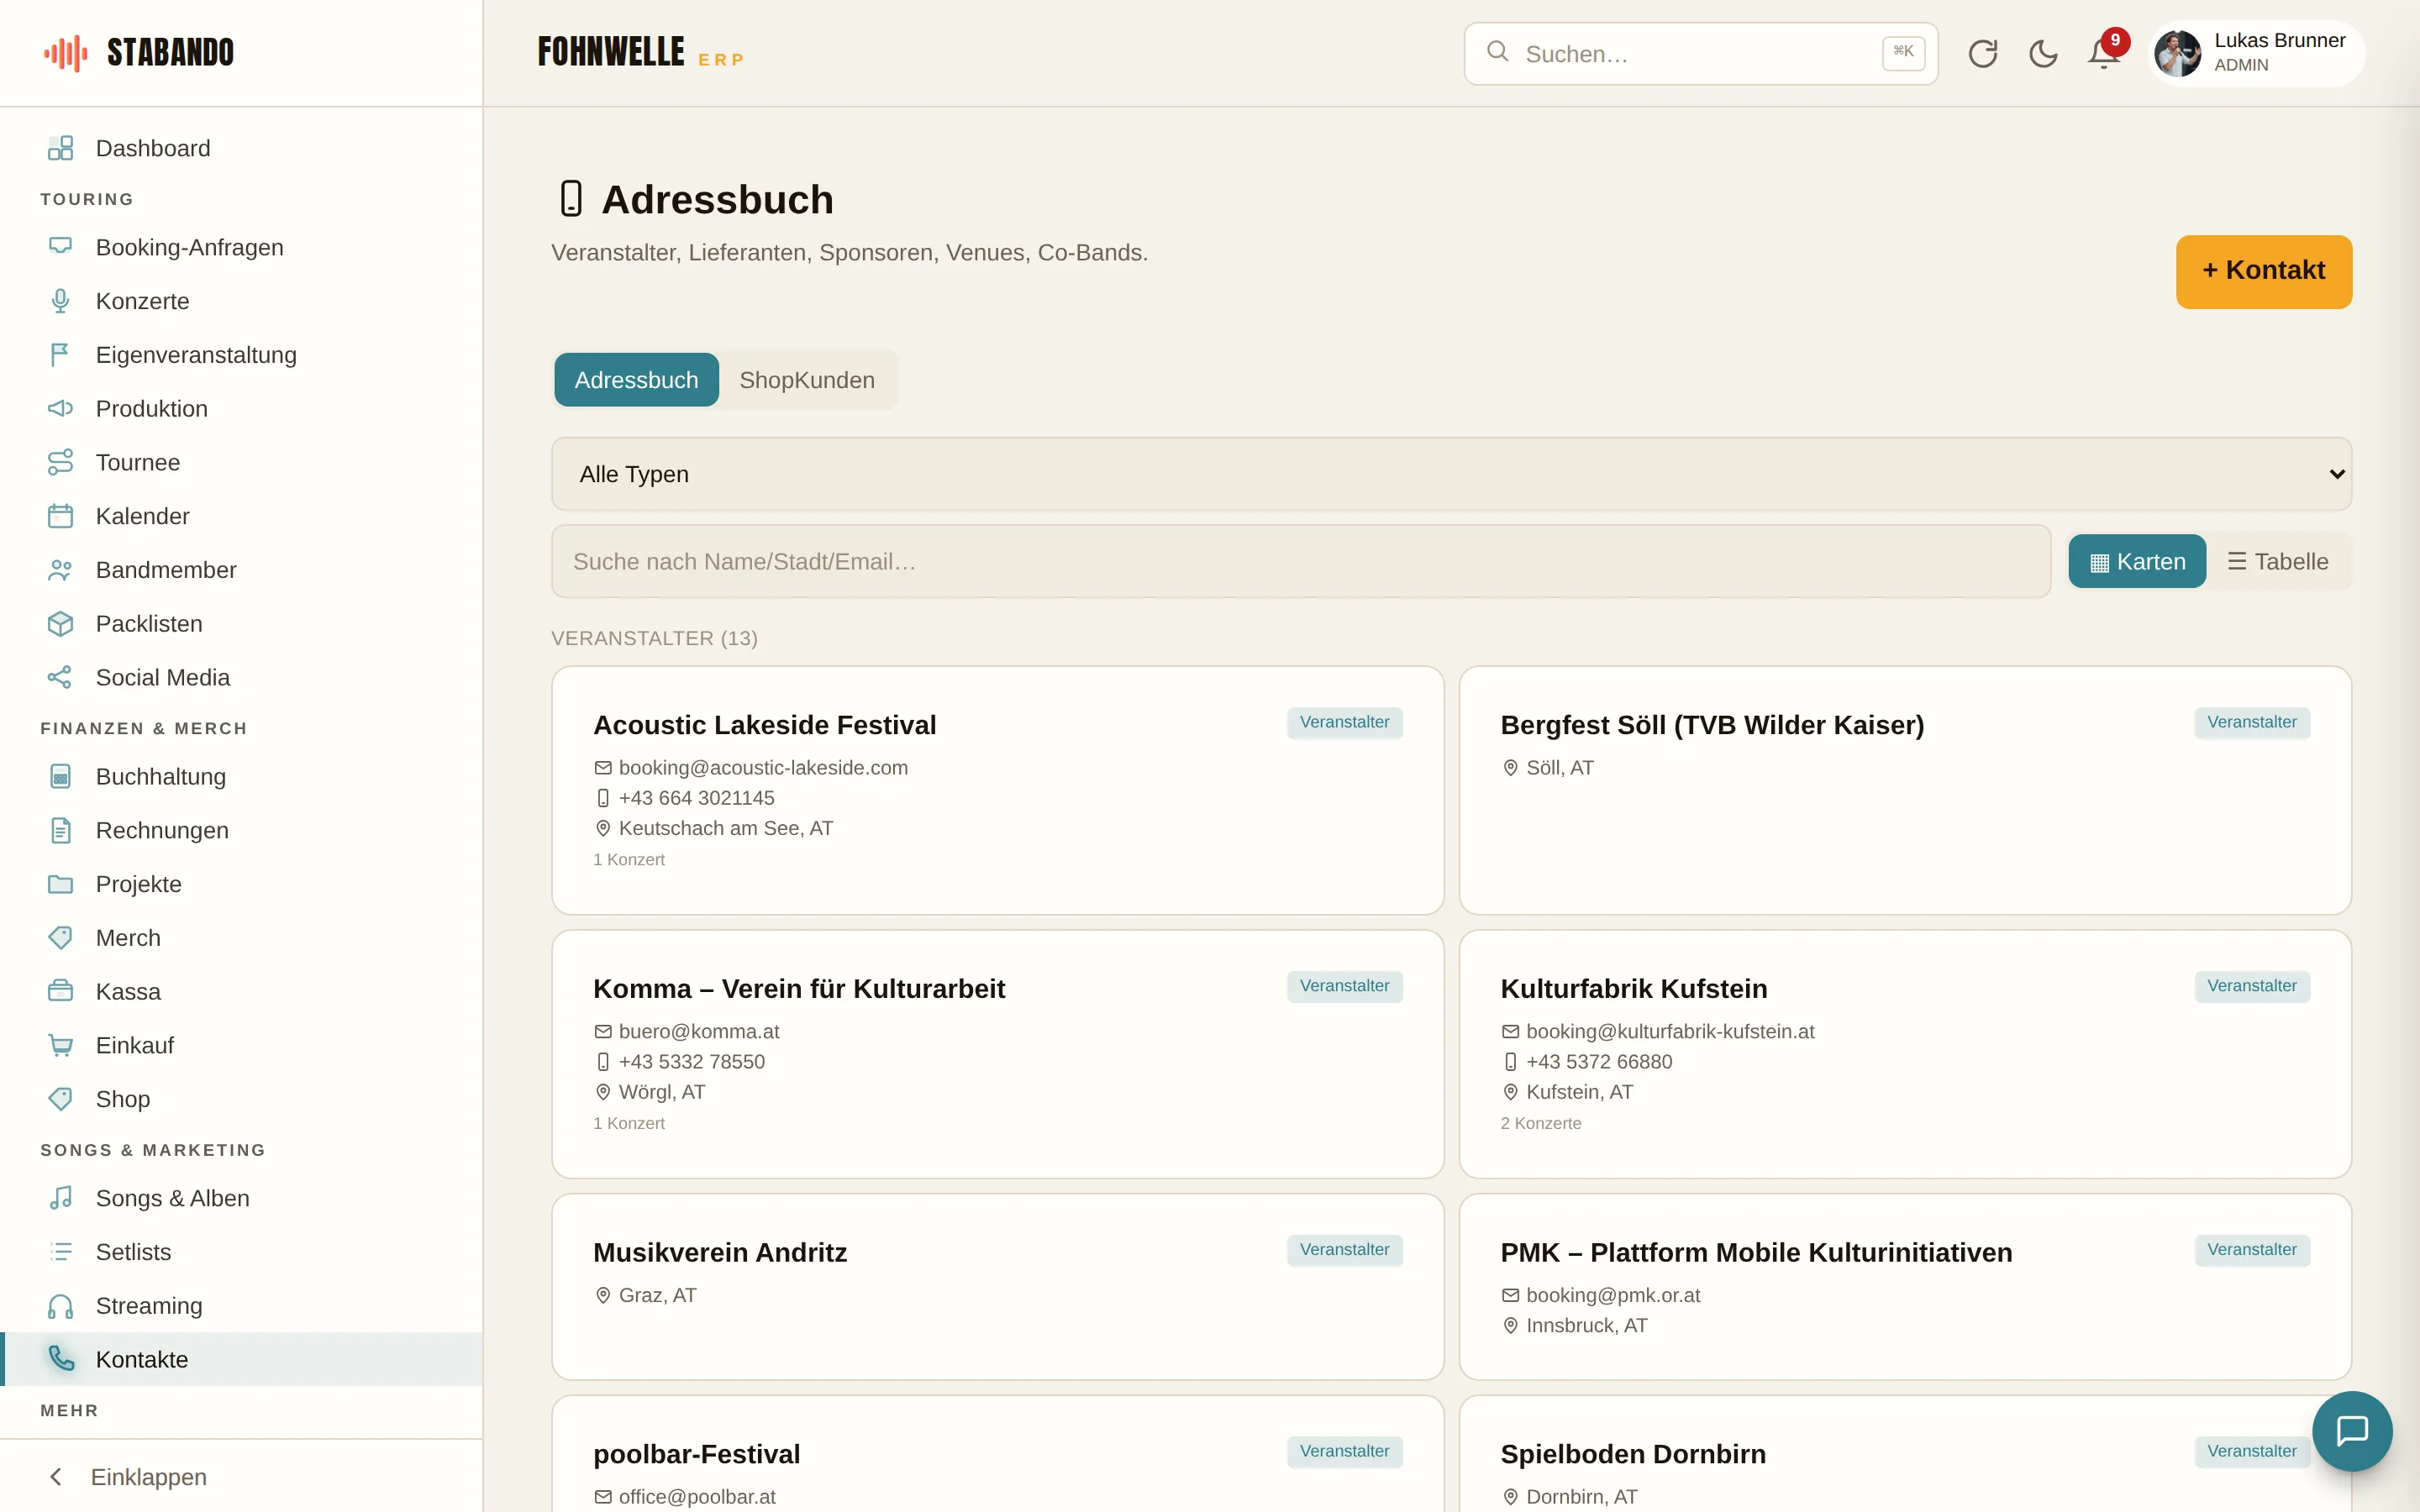This screenshot has width=2420, height=1512.
Task: Select the Adressbuch tab
Action: [x=636, y=380]
